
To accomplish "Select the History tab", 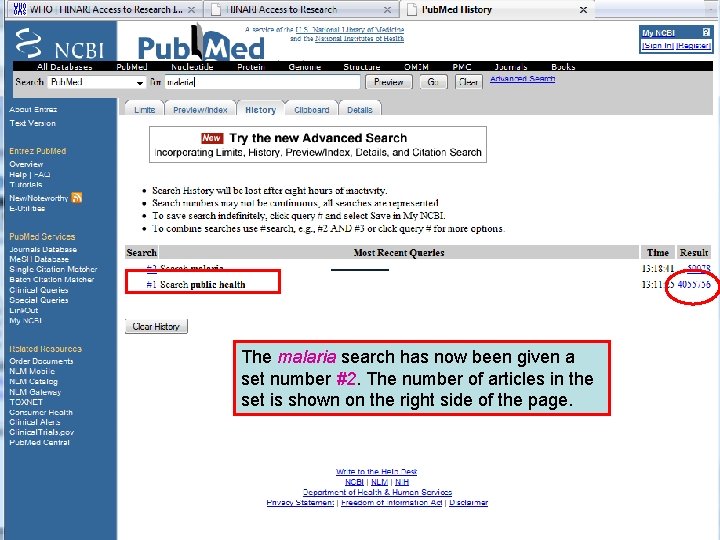I will [260, 110].
